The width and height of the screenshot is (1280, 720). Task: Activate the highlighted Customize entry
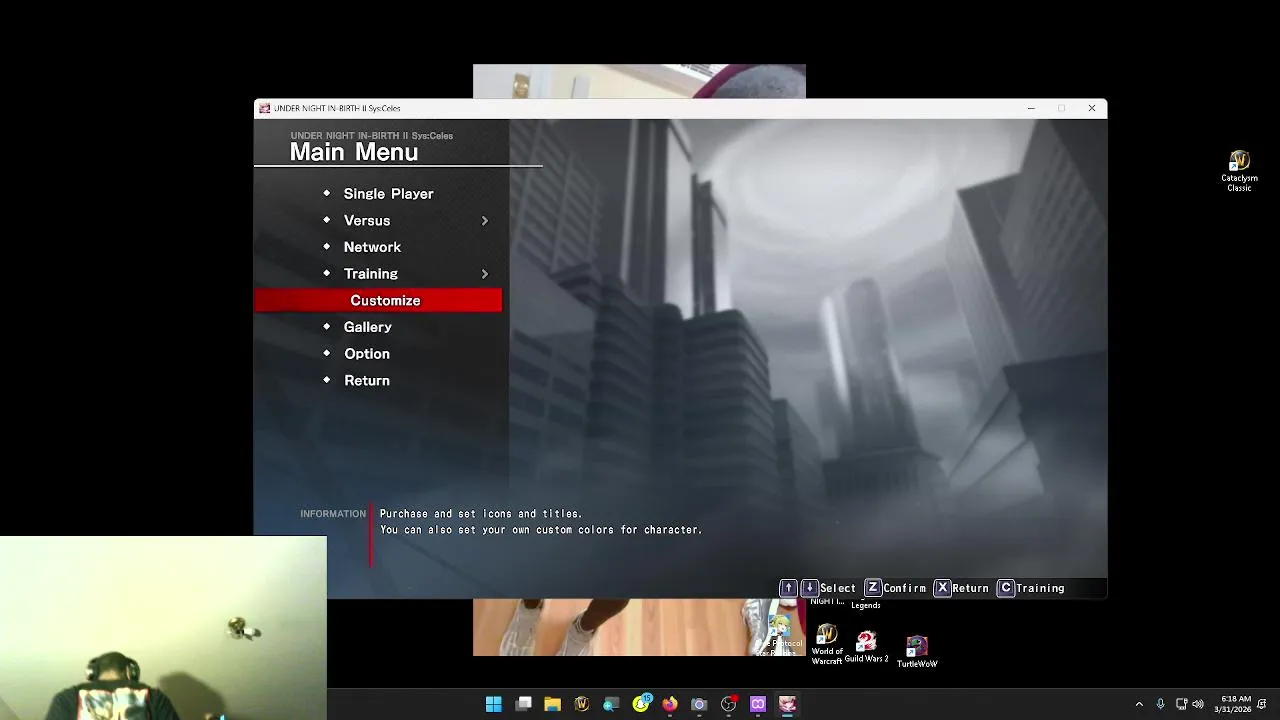(378, 300)
